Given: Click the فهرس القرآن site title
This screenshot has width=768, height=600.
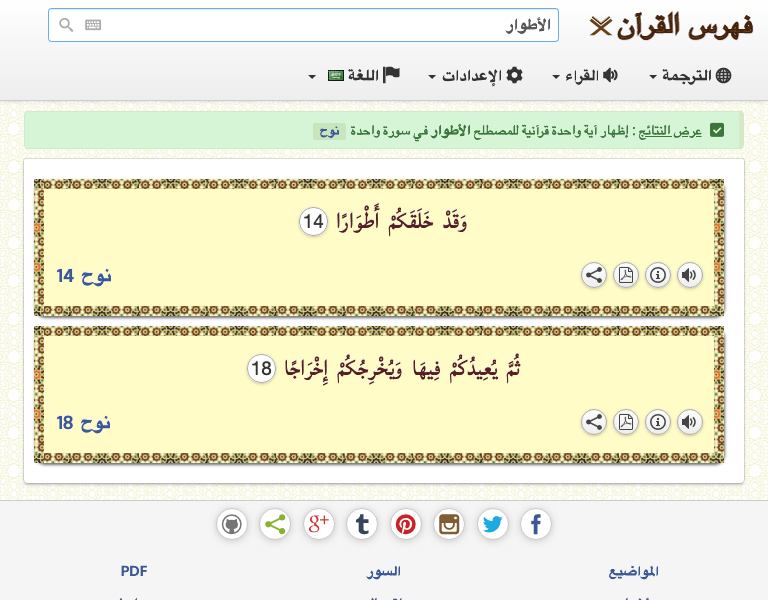Looking at the screenshot, I should pos(685,26).
